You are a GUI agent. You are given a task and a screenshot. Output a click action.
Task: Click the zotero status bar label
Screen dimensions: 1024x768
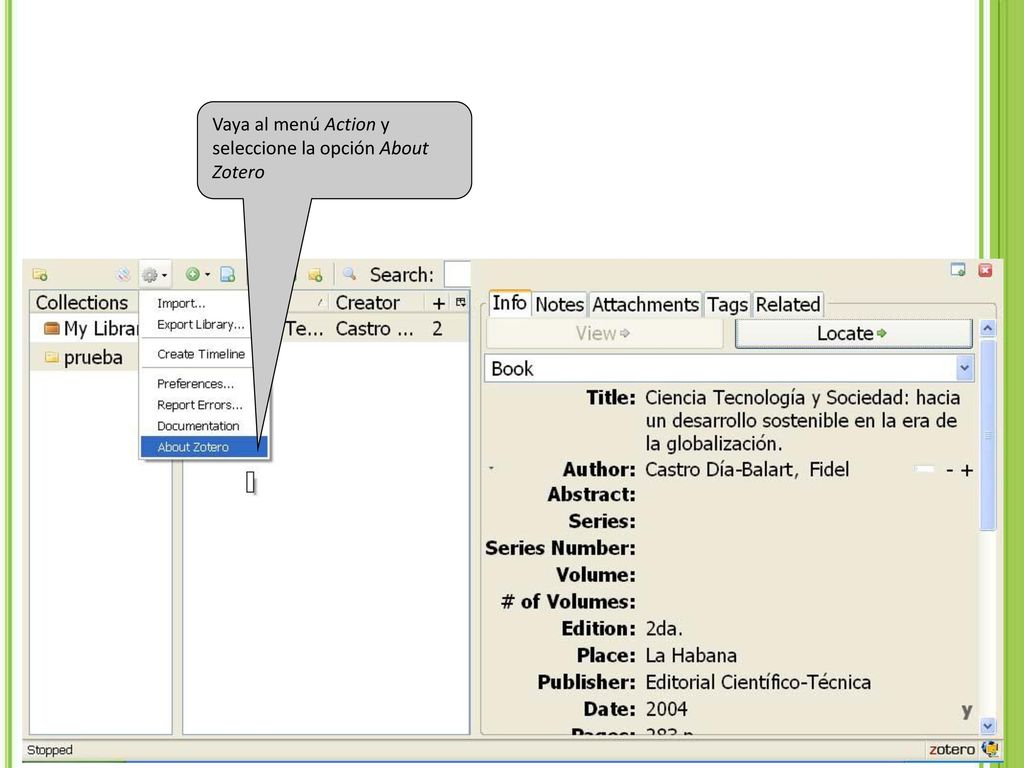click(952, 750)
